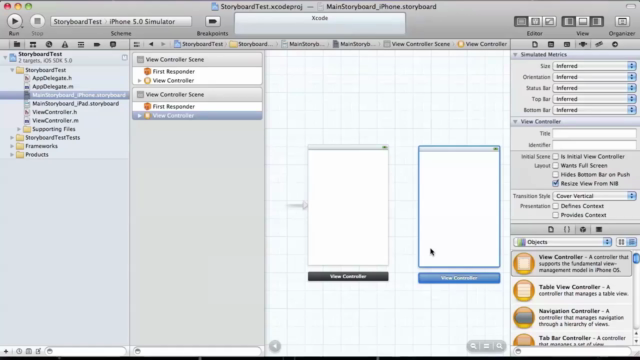Show the Issue navigator tab
Viewport: 640px width, 360px height.
coord(65,44)
